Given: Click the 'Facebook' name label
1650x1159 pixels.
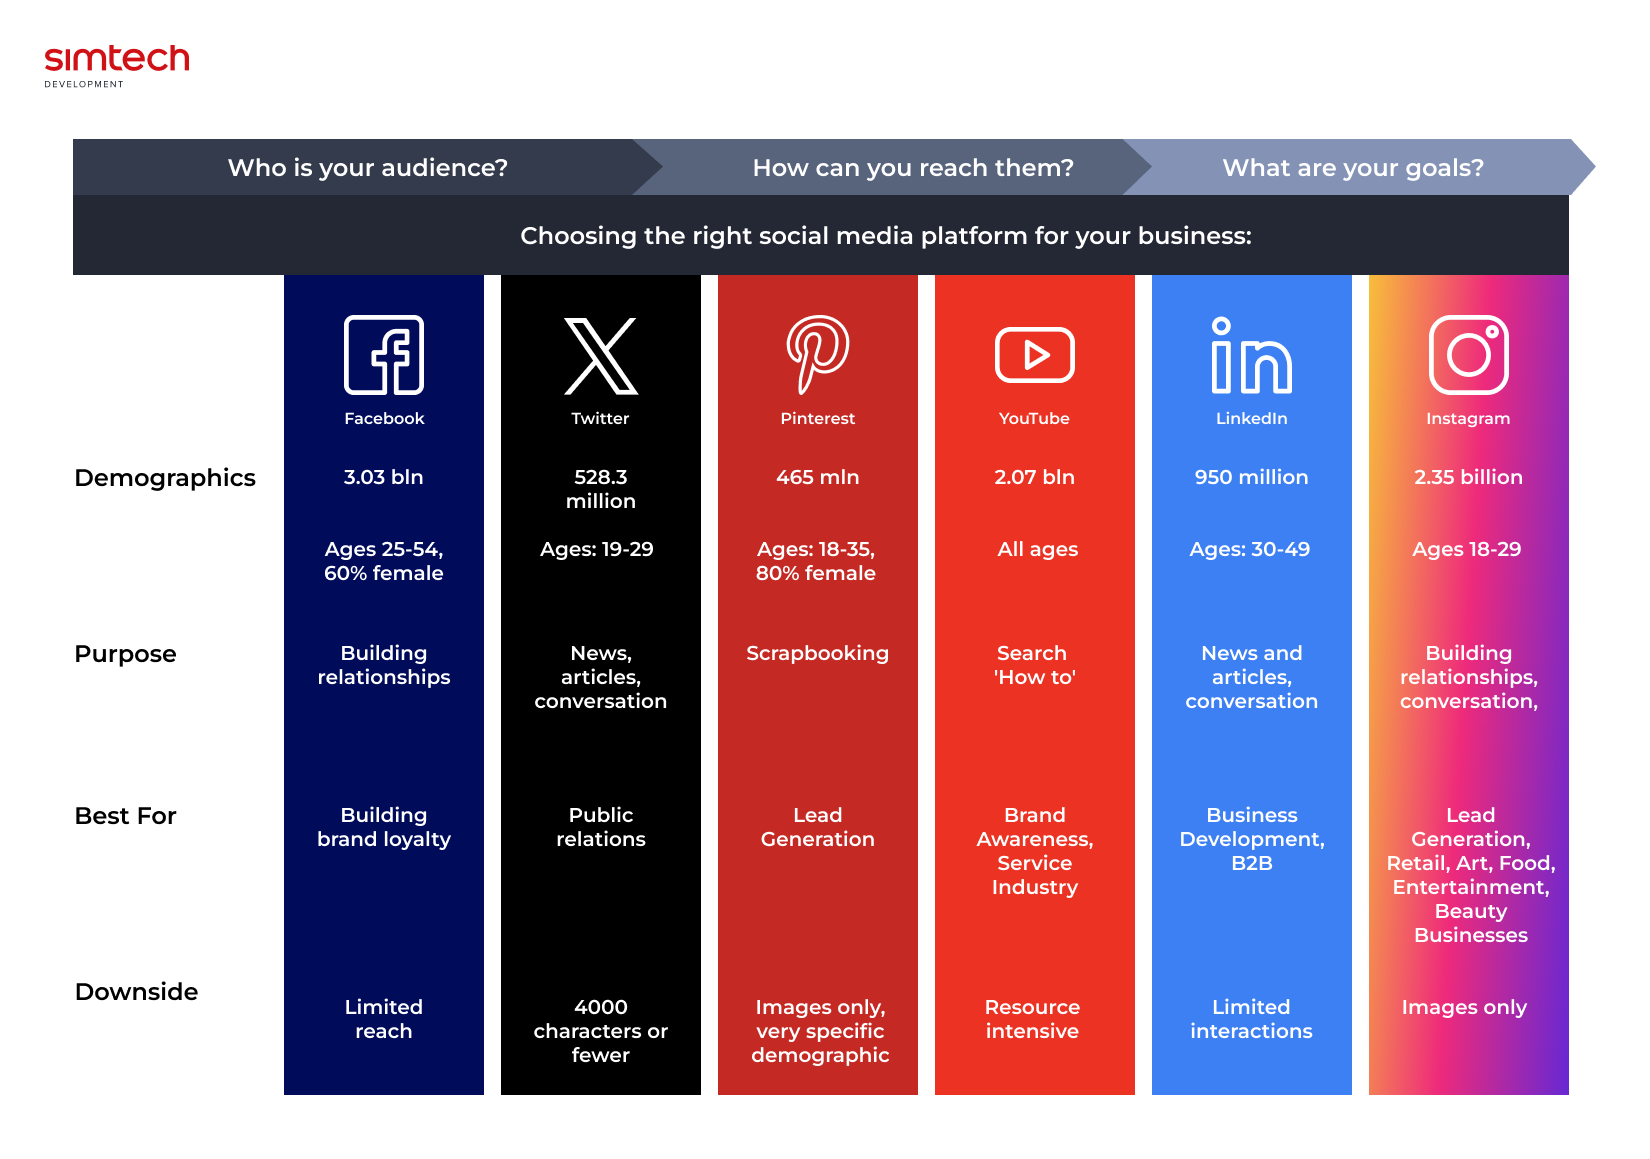Looking at the screenshot, I should 384,418.
